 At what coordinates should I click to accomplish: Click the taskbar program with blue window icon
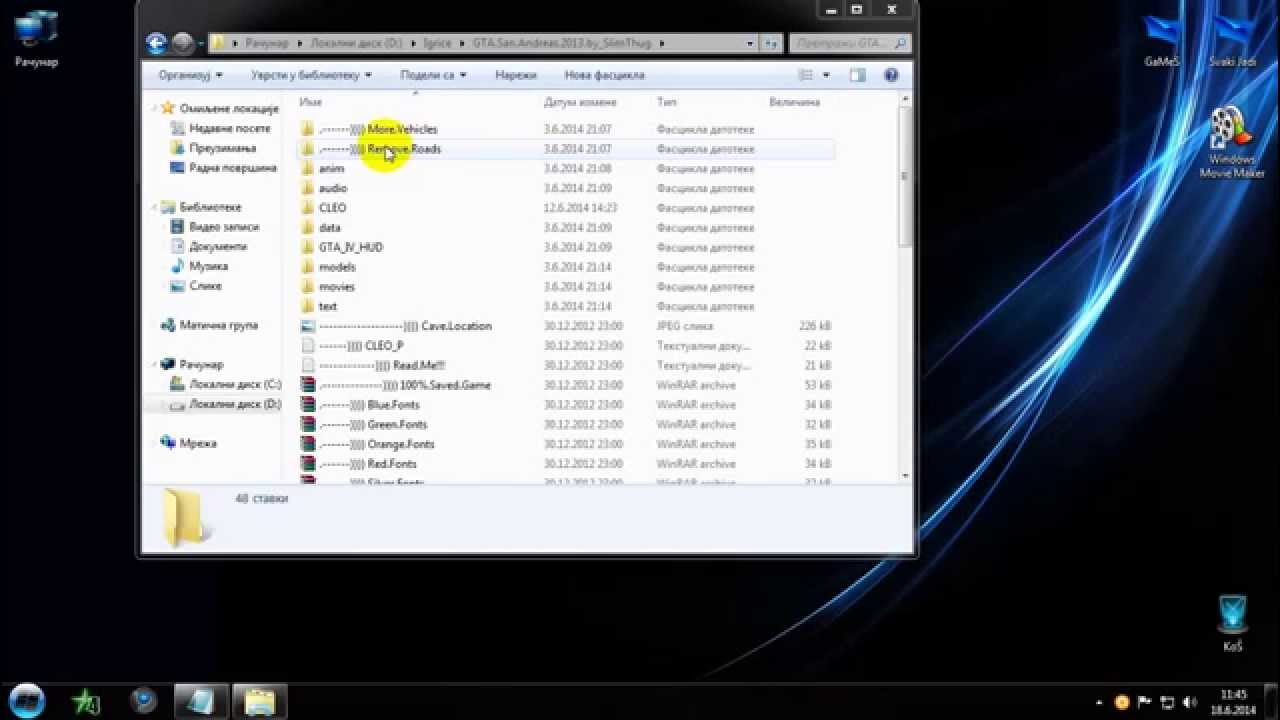pos(202,701)
